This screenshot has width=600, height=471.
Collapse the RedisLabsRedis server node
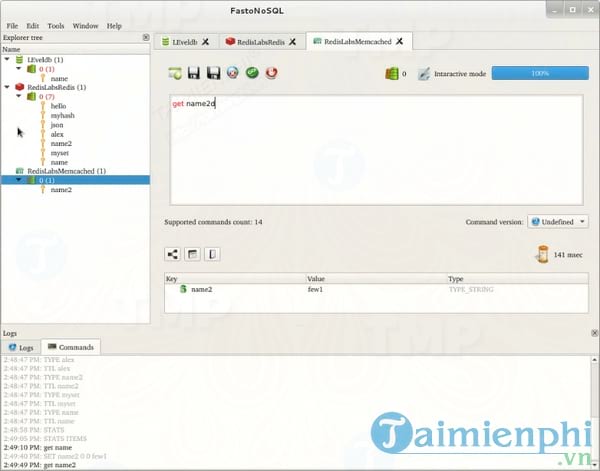click(8, 87)
